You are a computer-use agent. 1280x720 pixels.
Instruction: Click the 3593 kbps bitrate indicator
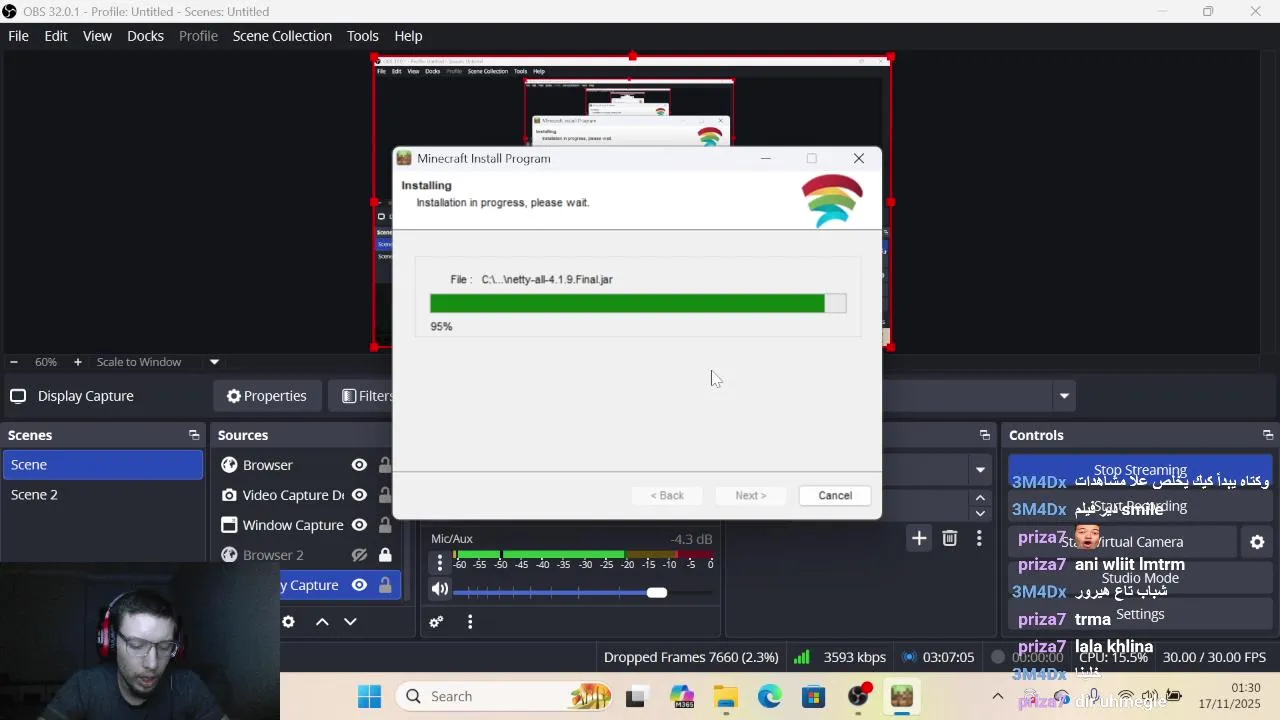click(855, 657)
